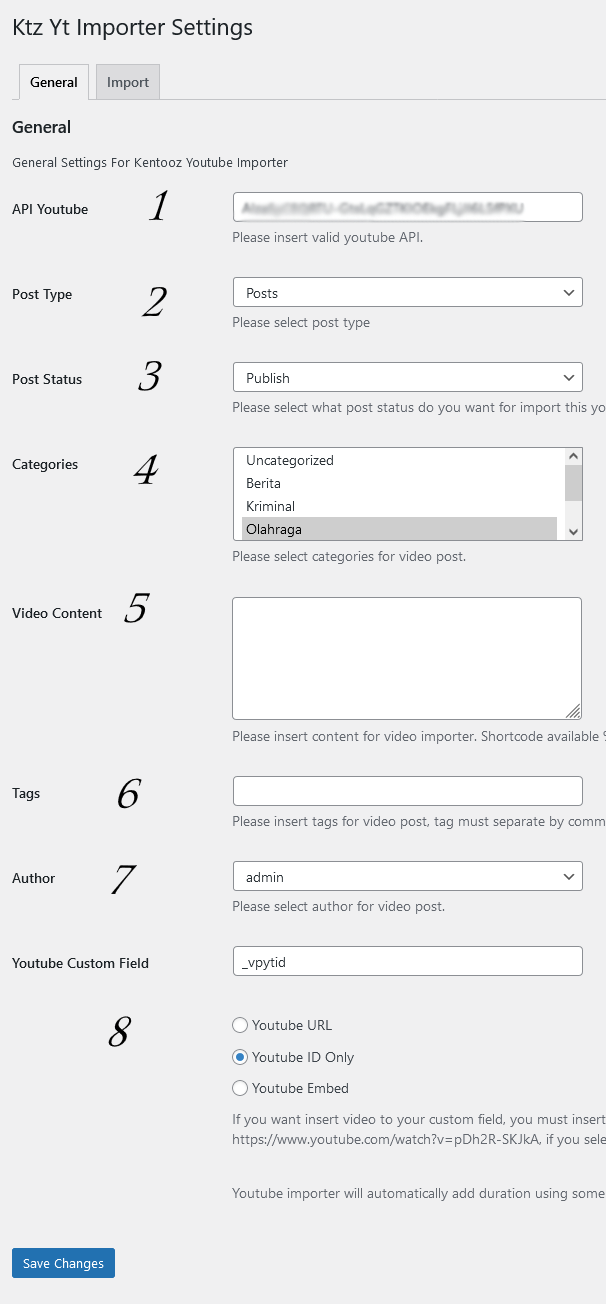Viewport: 606px width, 1304px height.
Task: Edit the Youtube Custom Field value _vpytid
Action: [x=407, y=960]
